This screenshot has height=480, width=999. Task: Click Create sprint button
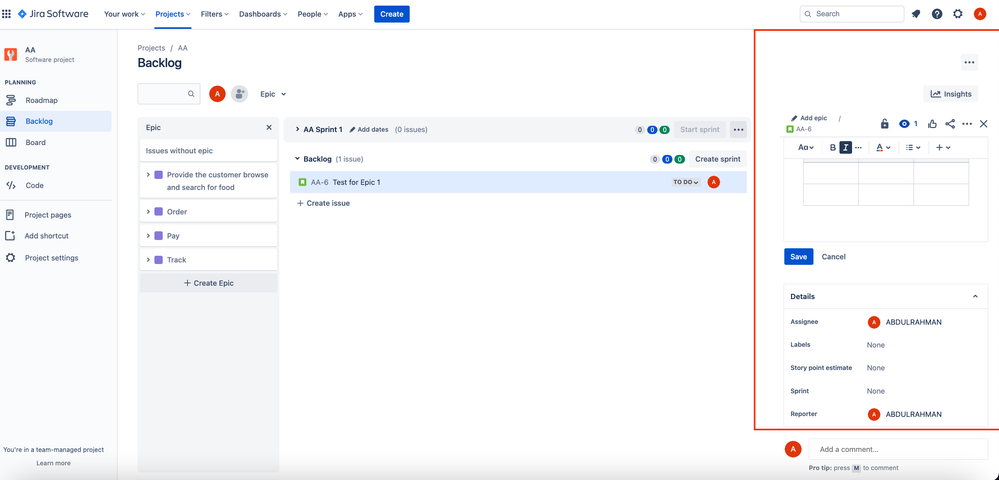(x=717, y=159)
